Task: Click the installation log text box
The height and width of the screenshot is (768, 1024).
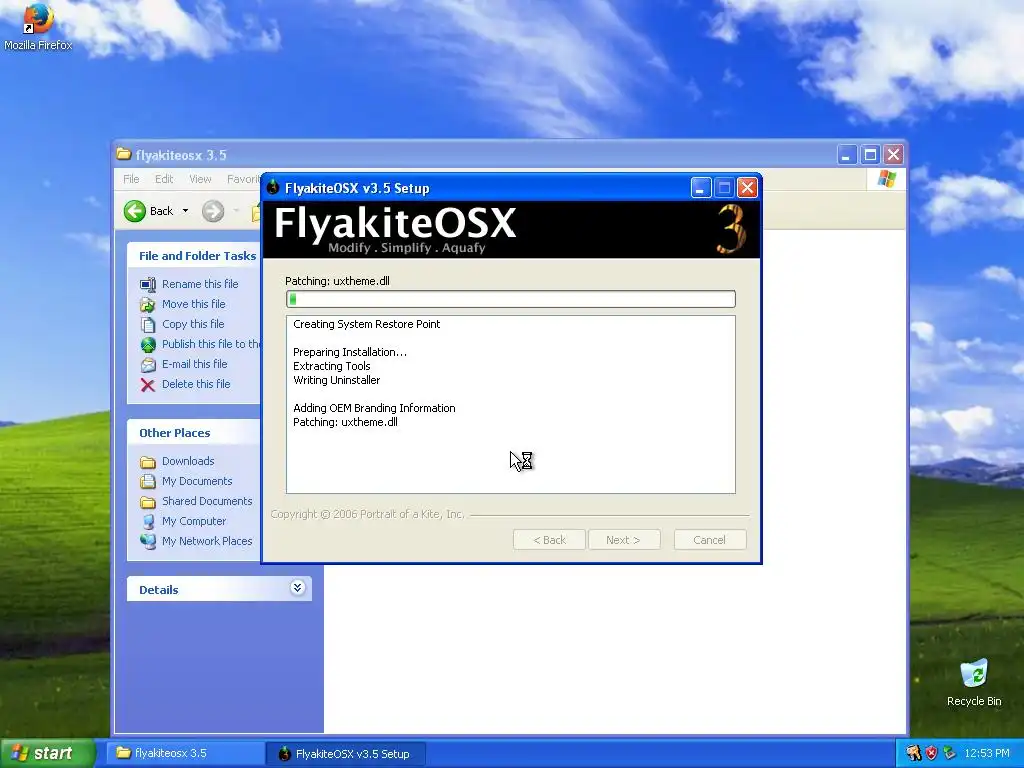Action: point(511,404)
